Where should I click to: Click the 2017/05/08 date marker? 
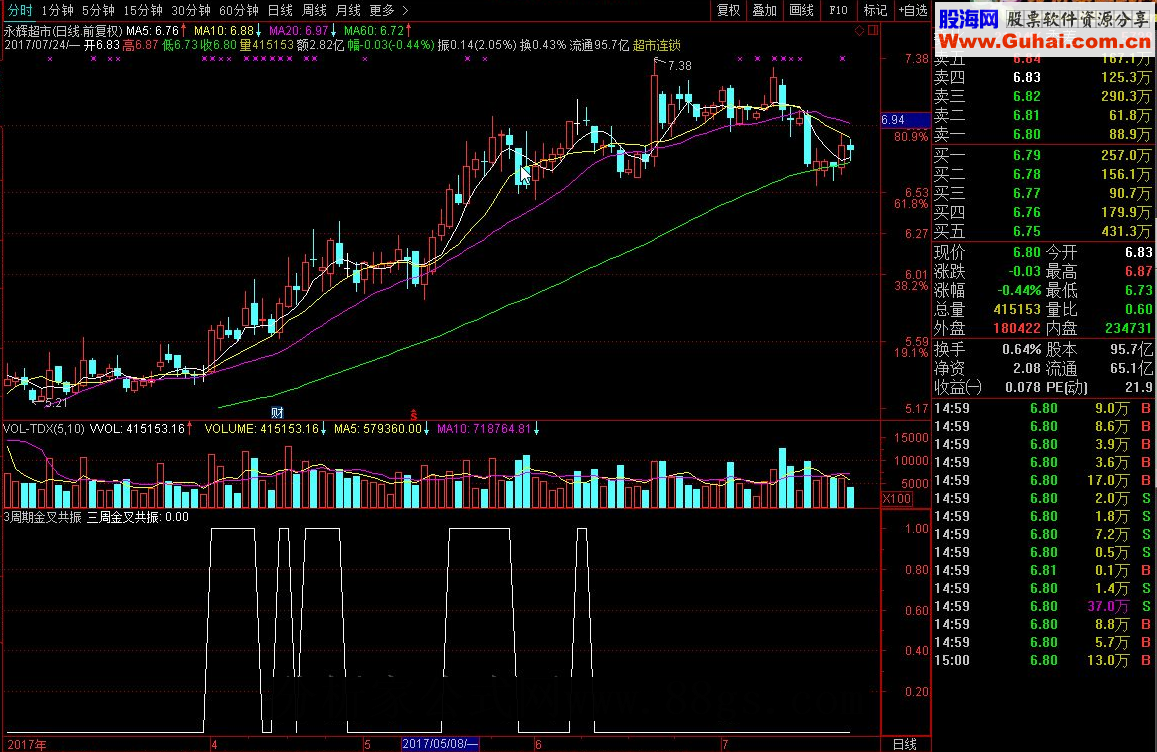[x=441, y=744]
